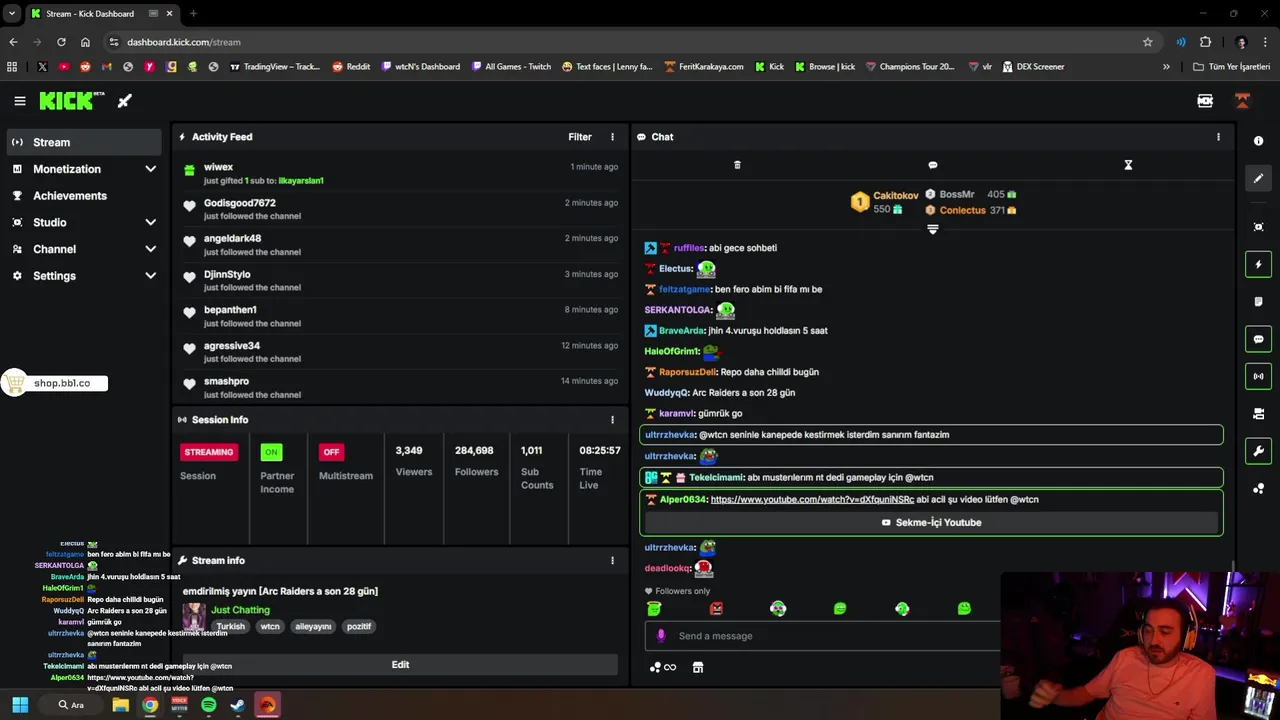
Task: Open the YouTube link in Alper0634's message
Action: coord(812,499)
